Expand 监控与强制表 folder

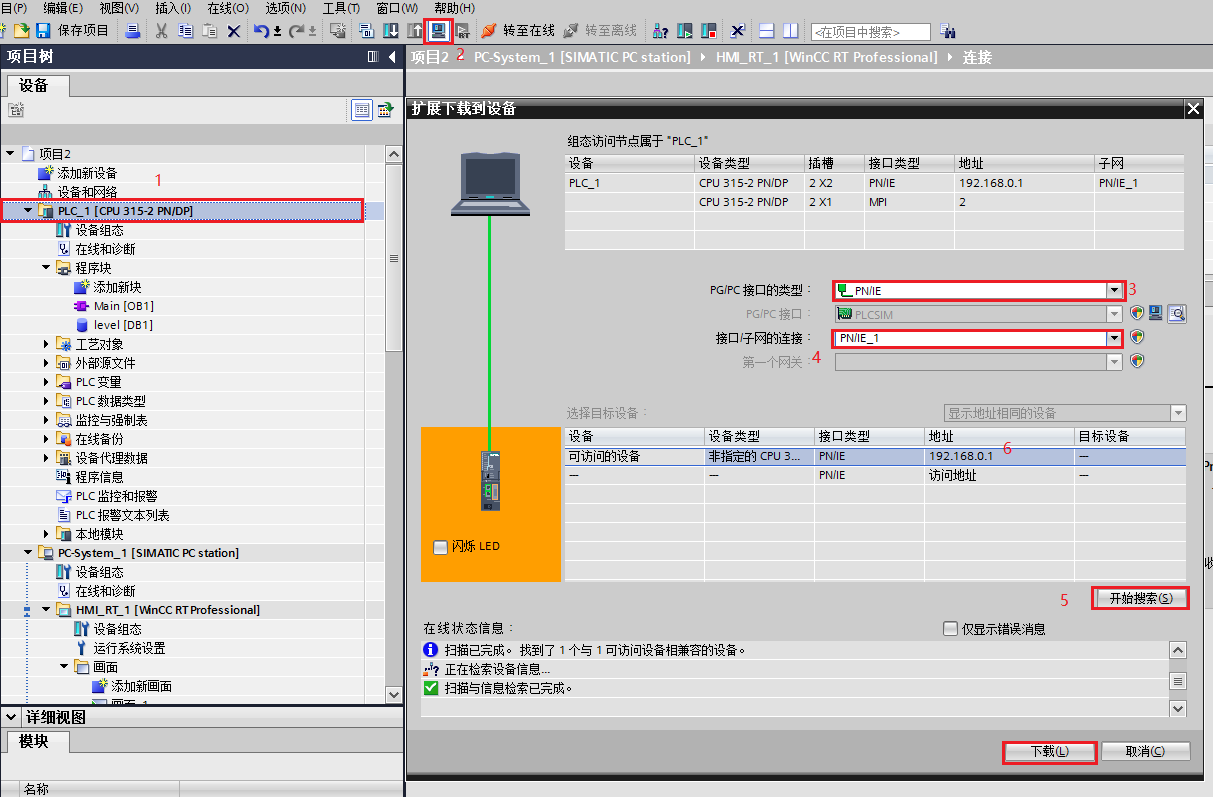point(46,420)
